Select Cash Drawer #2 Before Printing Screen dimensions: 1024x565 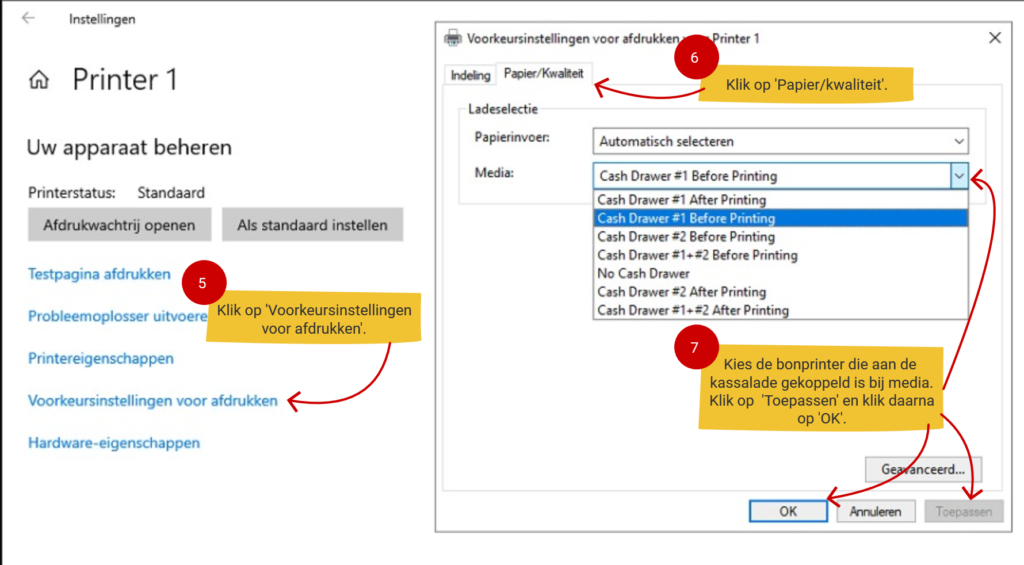pos(685,237)
